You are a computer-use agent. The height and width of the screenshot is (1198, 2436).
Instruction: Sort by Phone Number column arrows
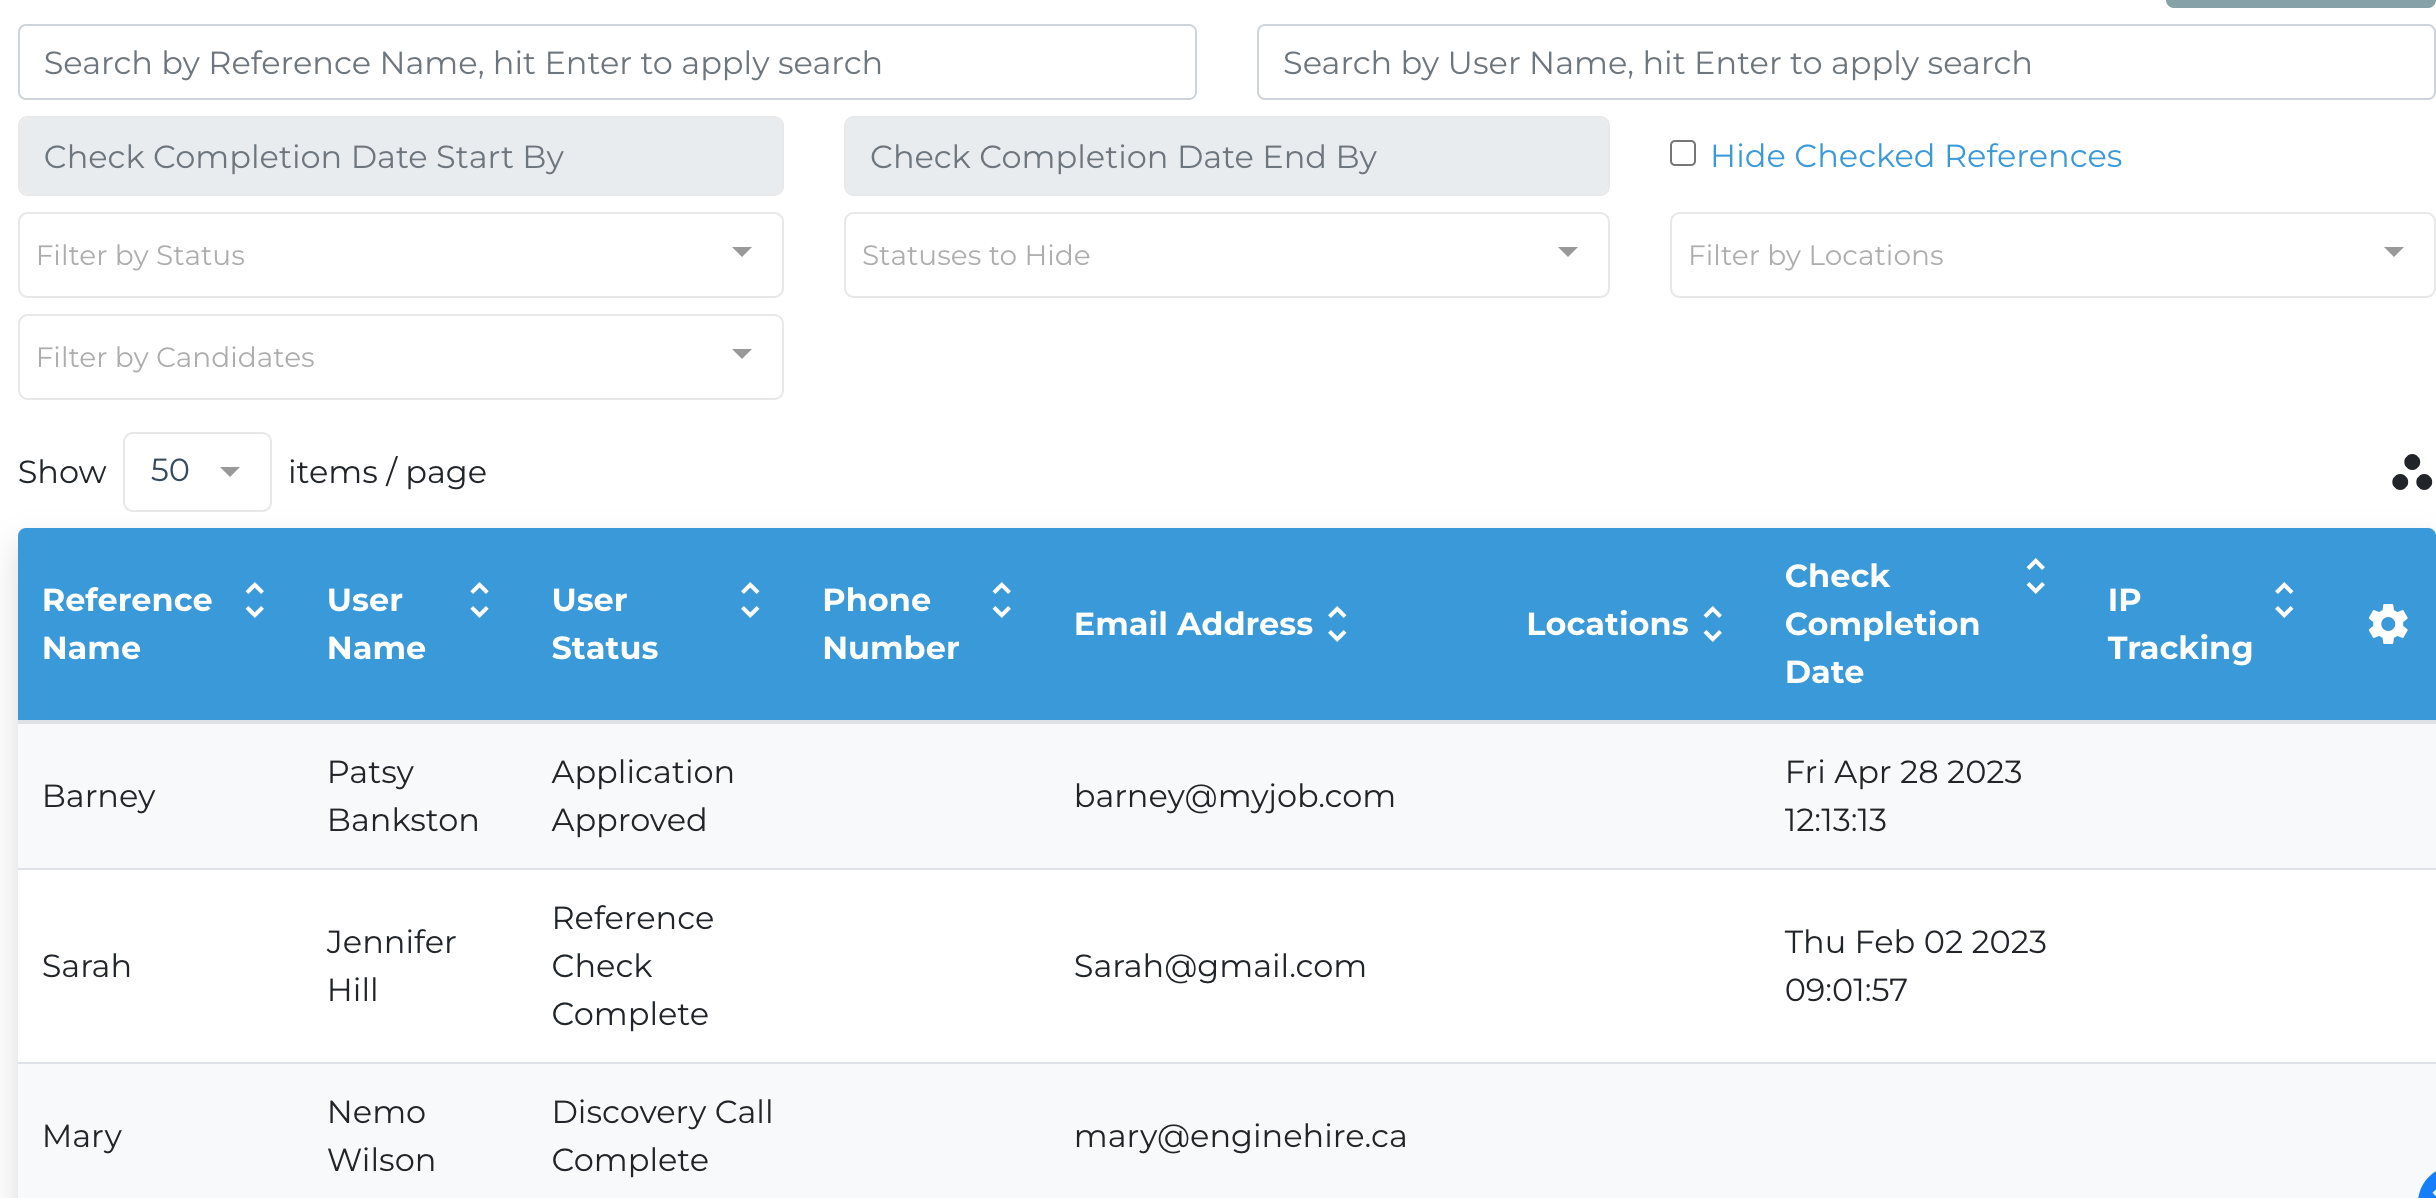(x=1002, y=601)
